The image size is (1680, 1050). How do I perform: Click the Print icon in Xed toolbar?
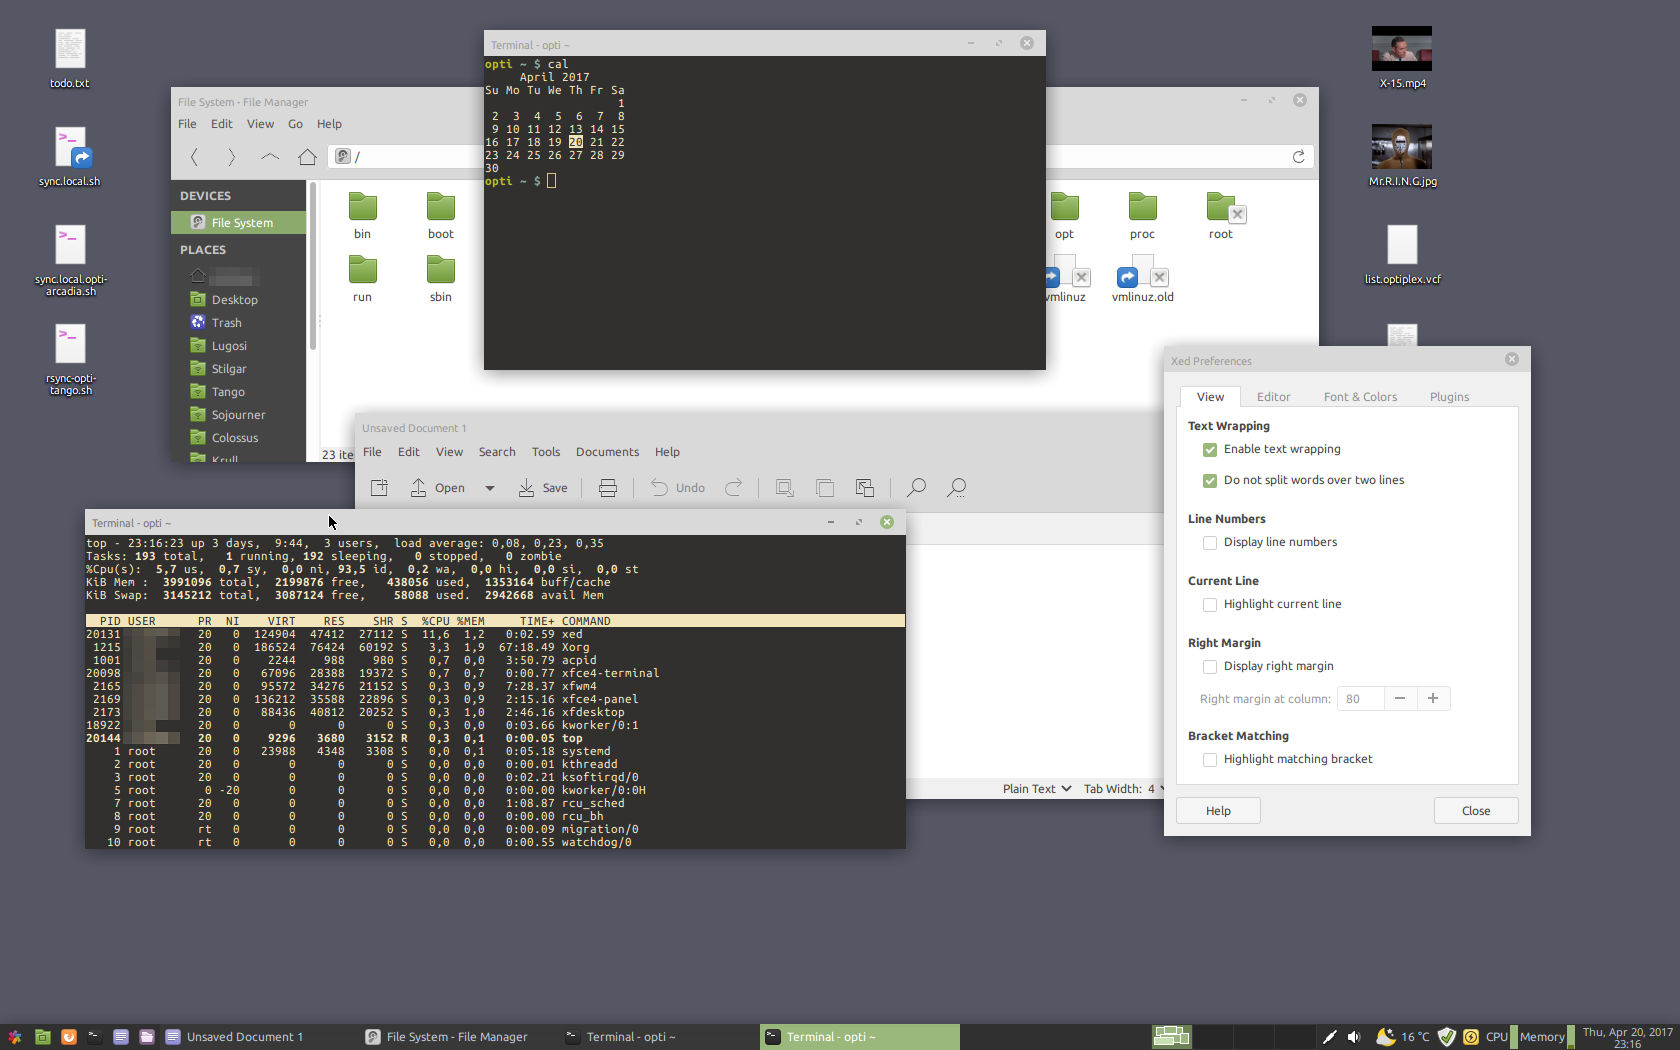coord(607,488)
